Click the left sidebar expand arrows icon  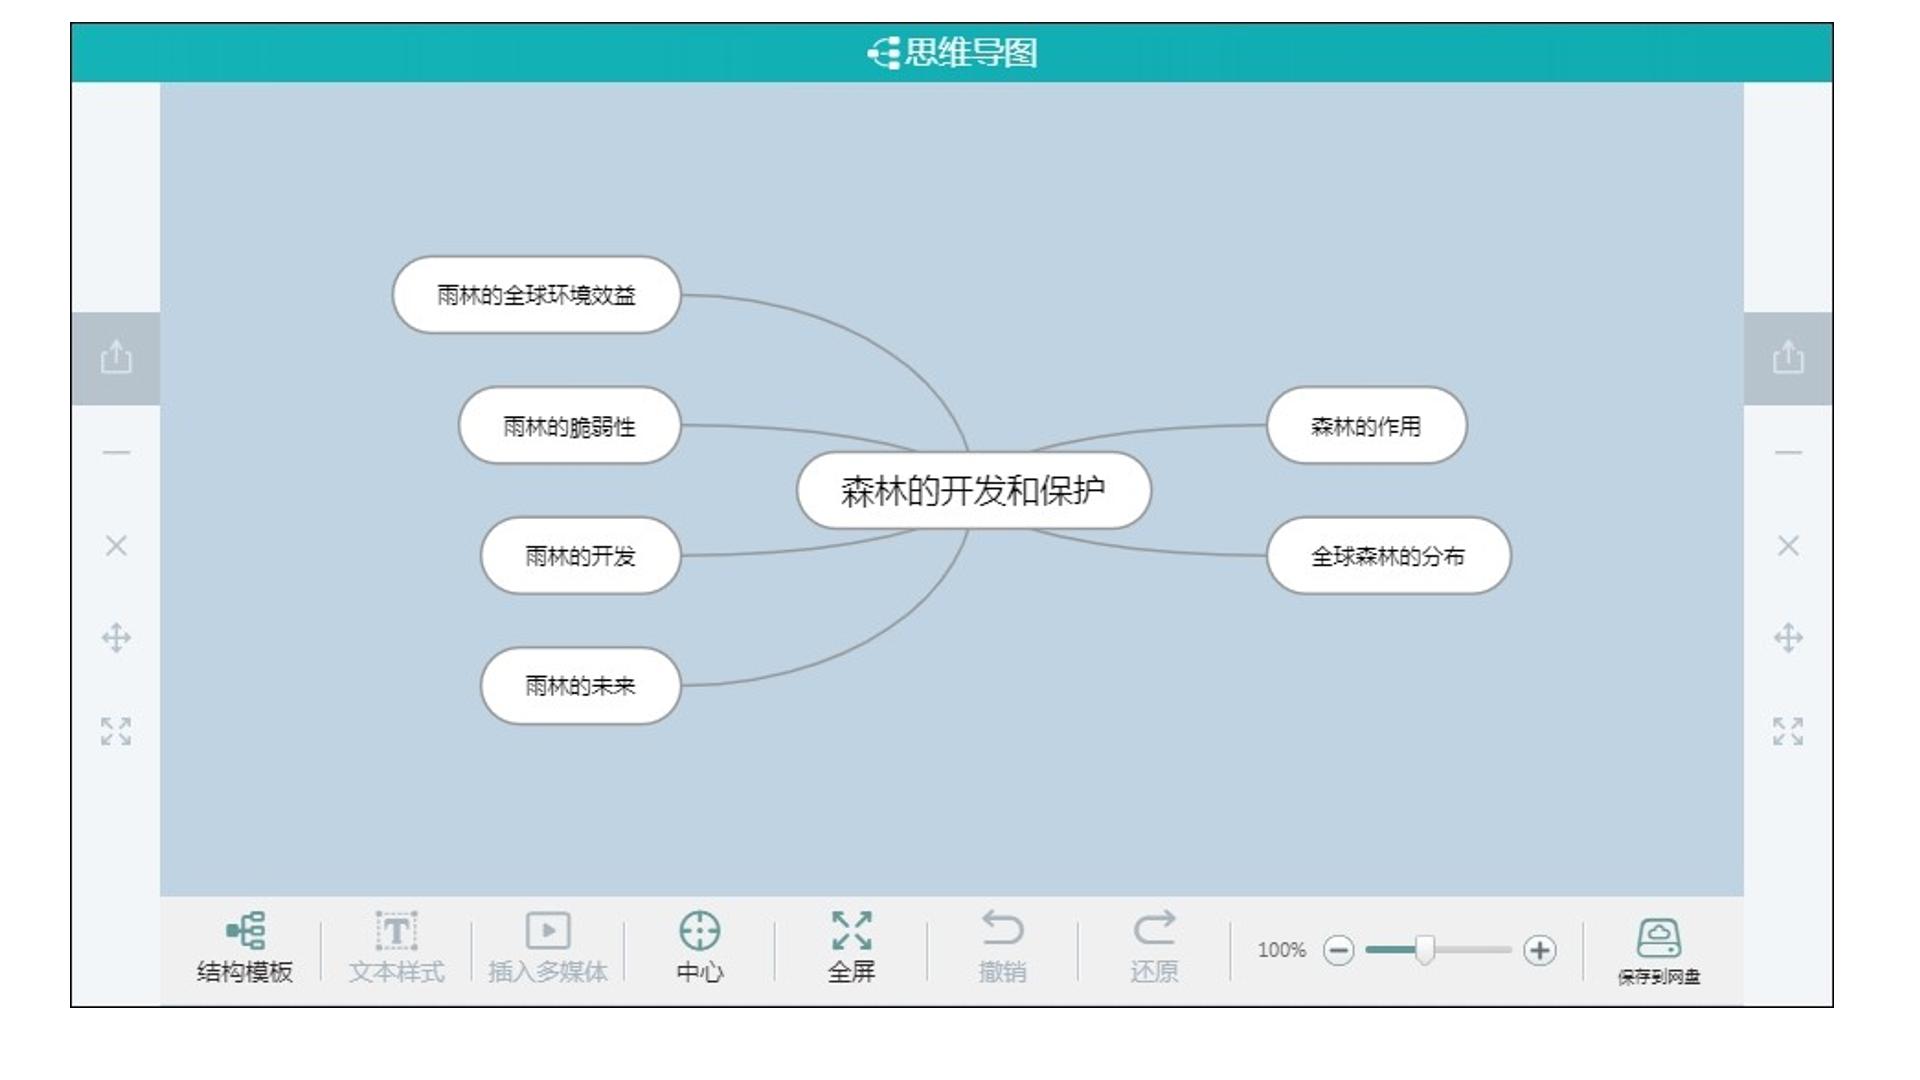pos(116,731)
